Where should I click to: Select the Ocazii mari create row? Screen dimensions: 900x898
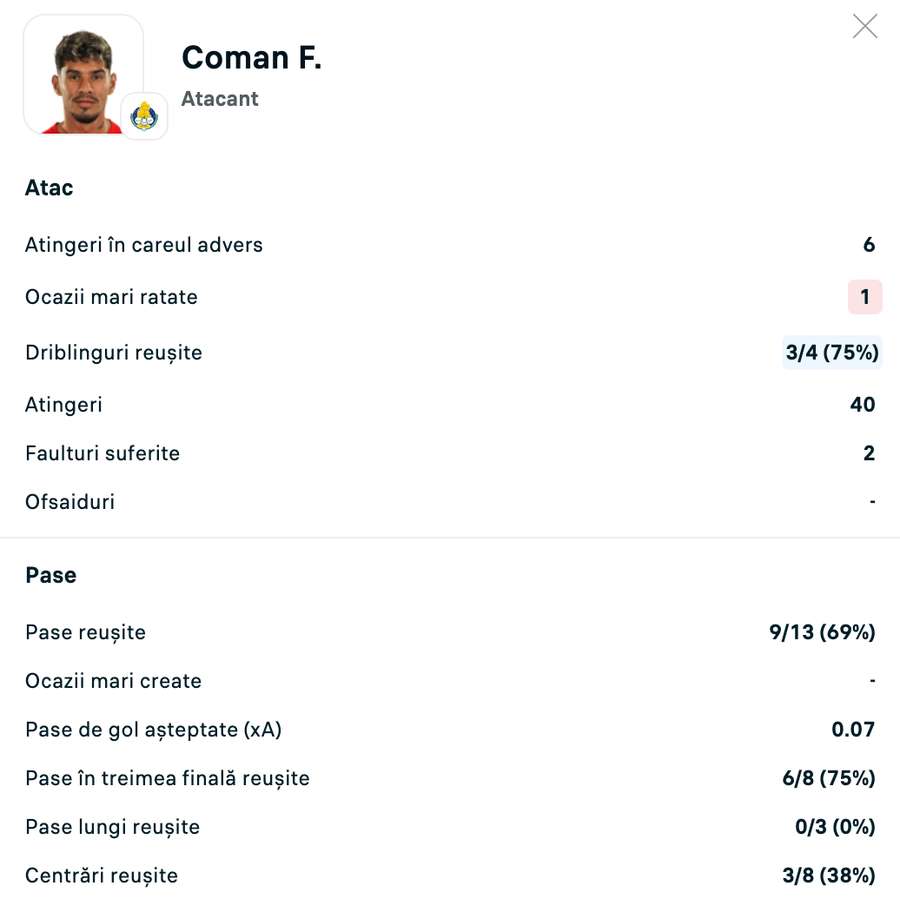[x=113, y=680]
